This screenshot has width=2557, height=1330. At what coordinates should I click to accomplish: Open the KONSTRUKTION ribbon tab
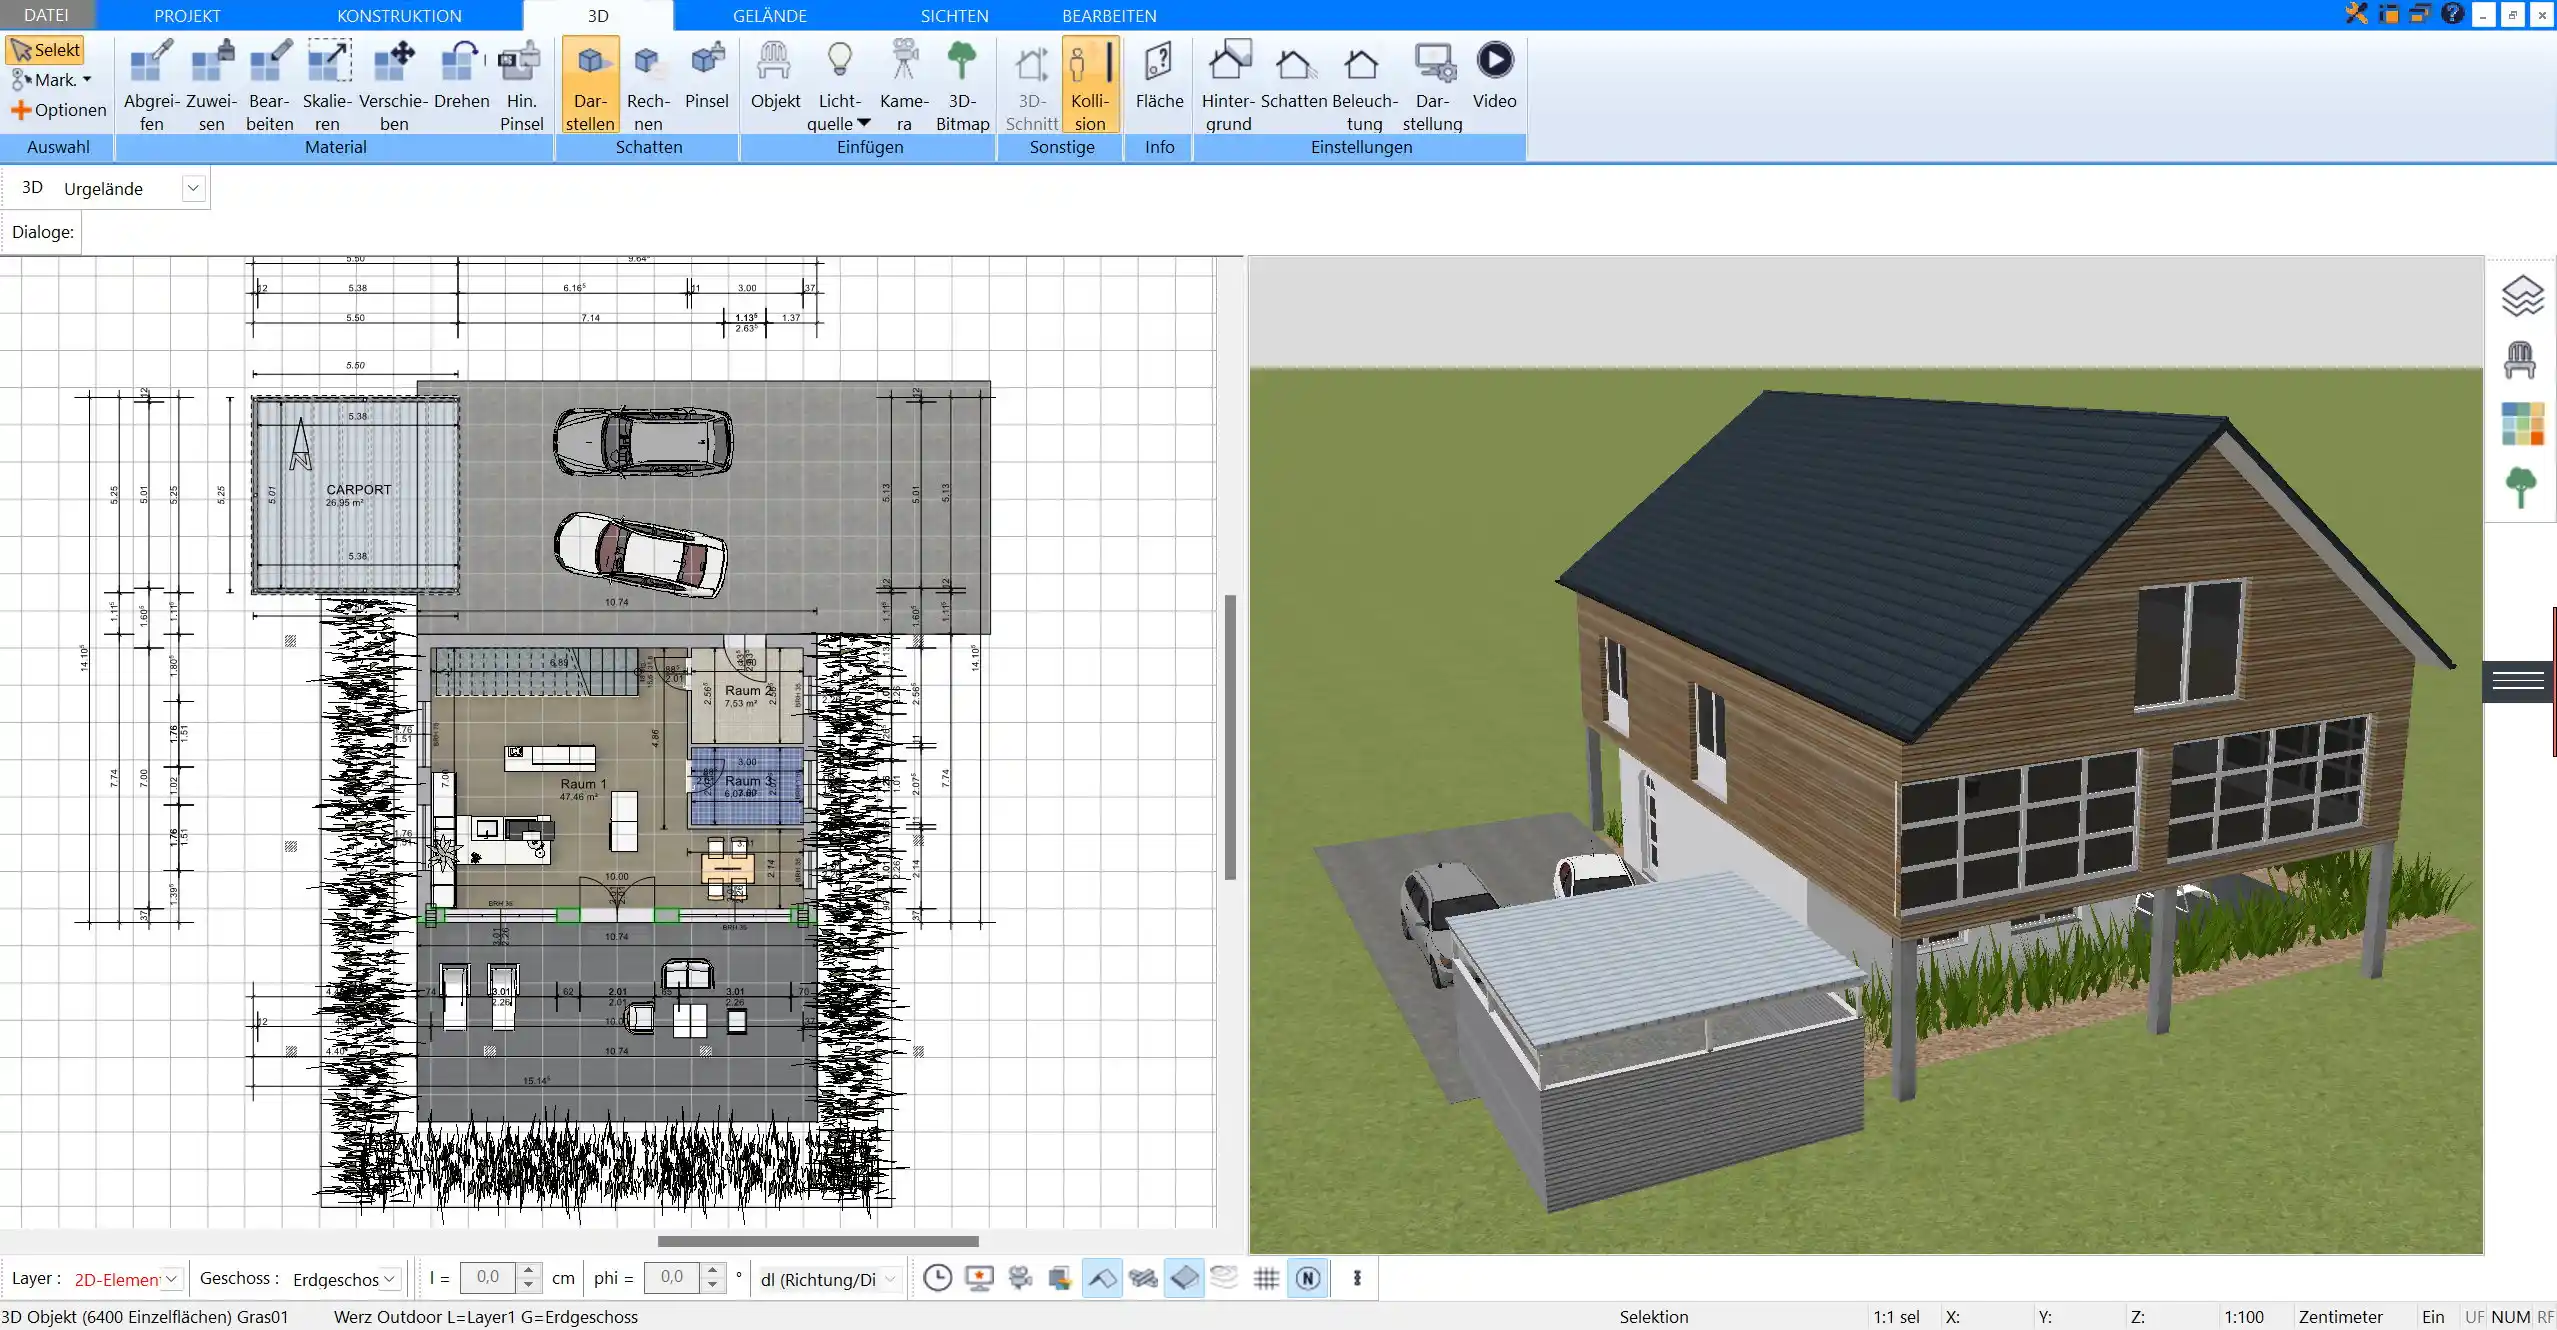pyautogui.click(x=399, y=15)
